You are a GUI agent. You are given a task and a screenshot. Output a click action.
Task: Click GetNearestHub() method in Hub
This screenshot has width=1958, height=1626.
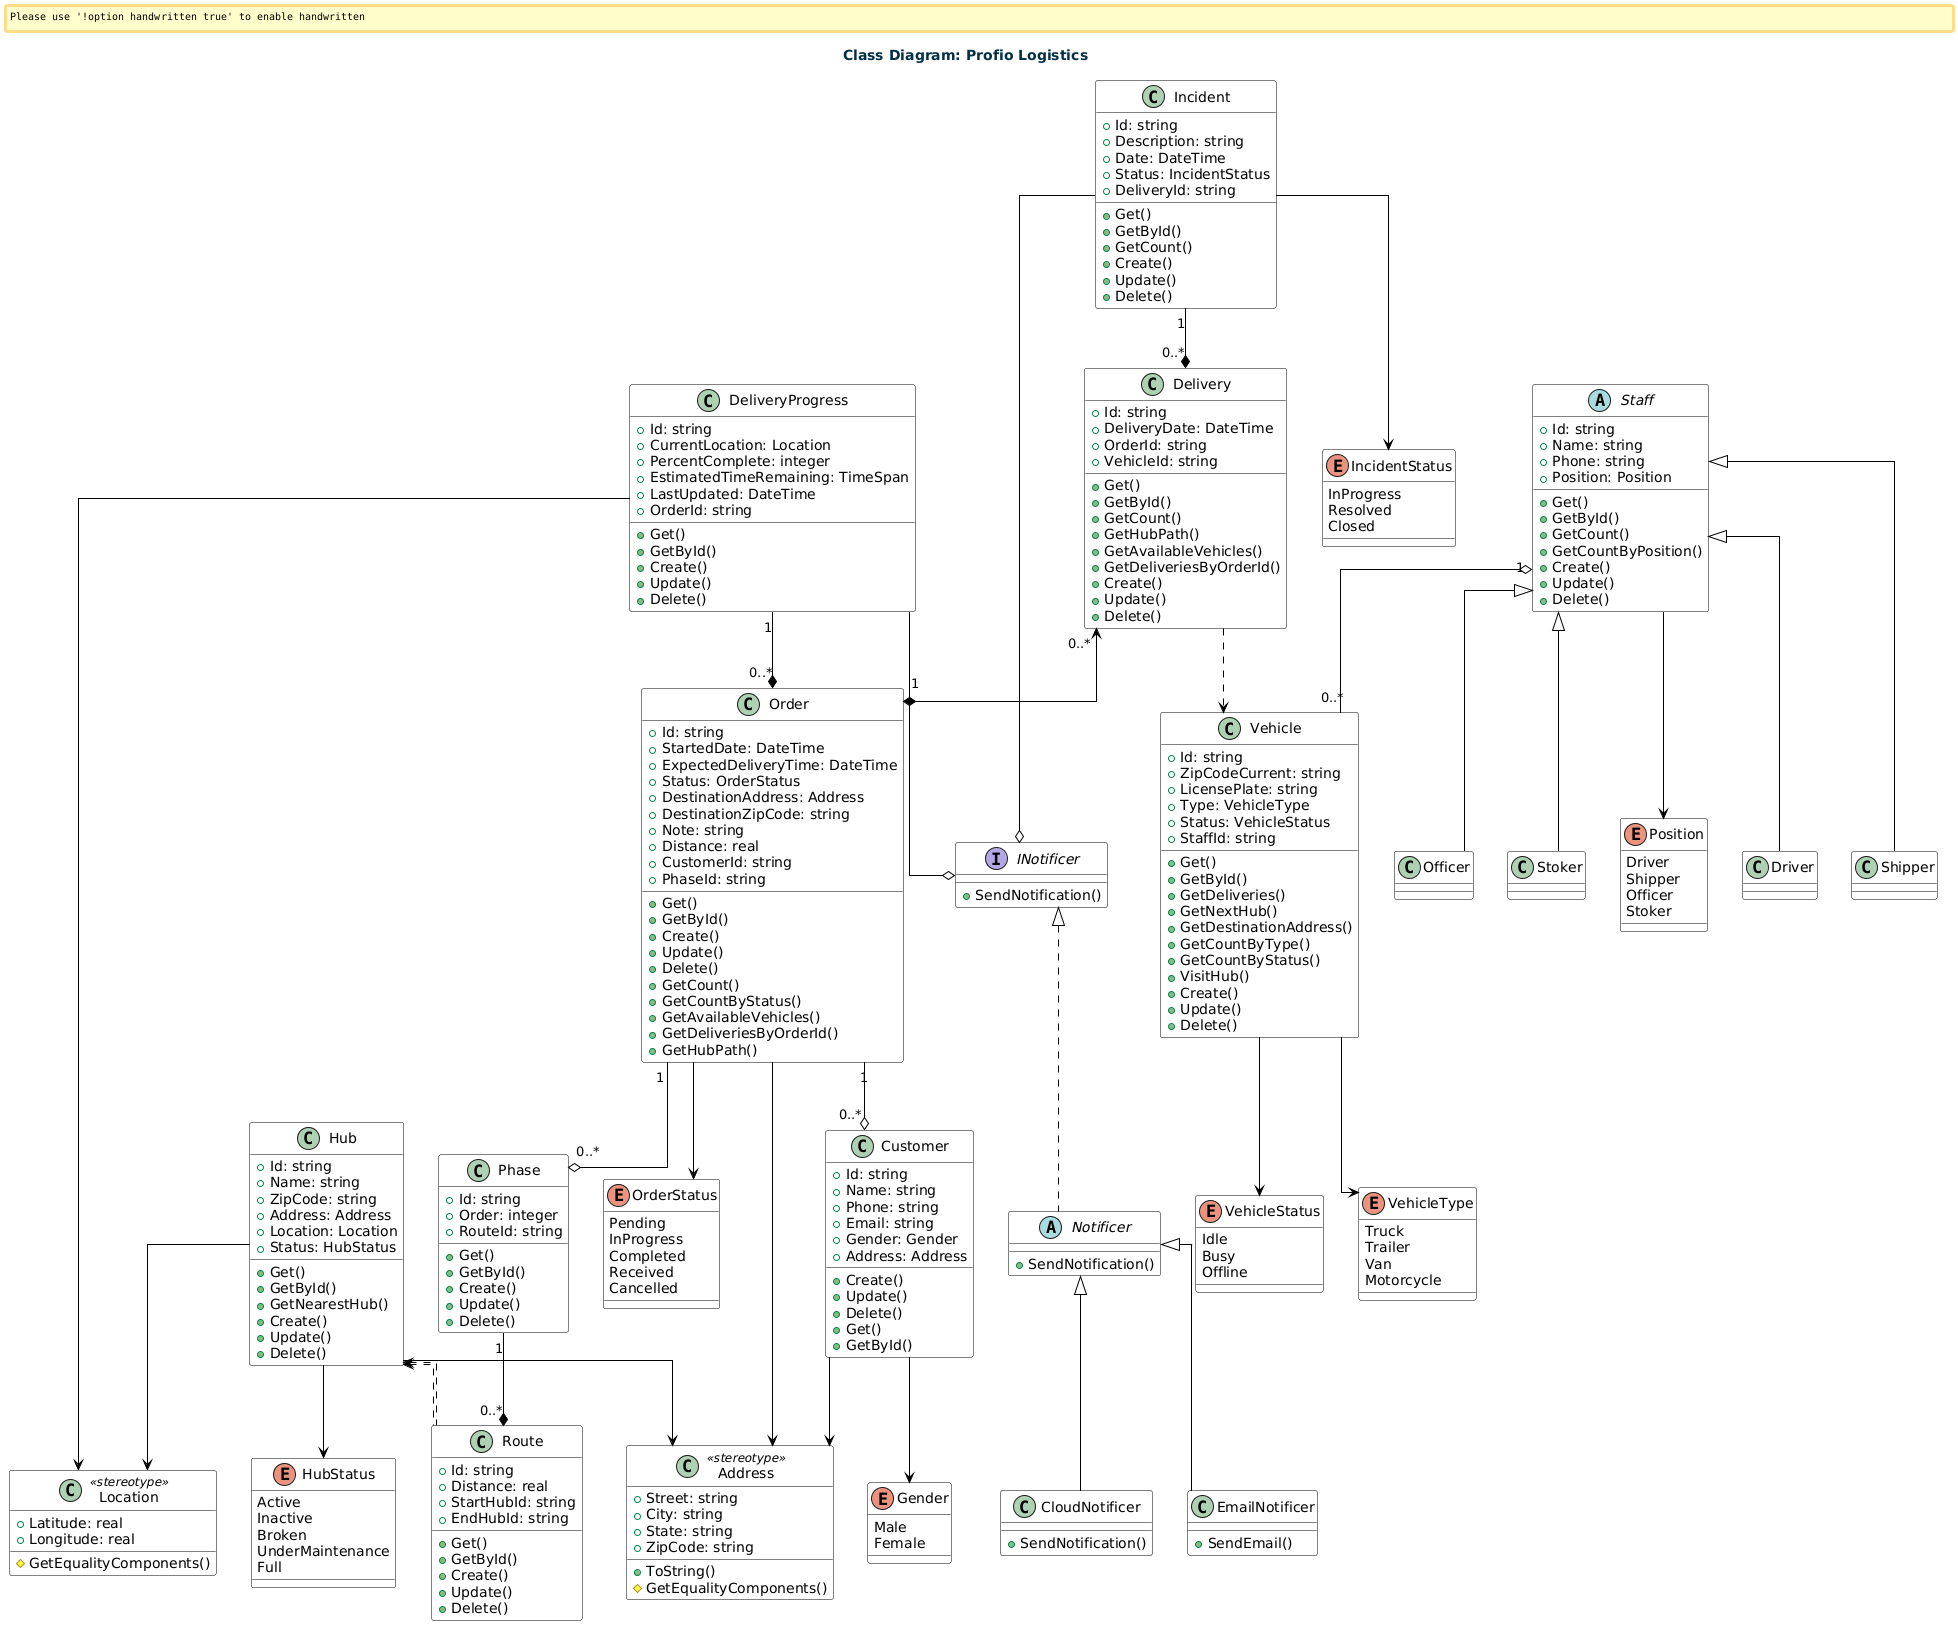(x=328, y=1304)
